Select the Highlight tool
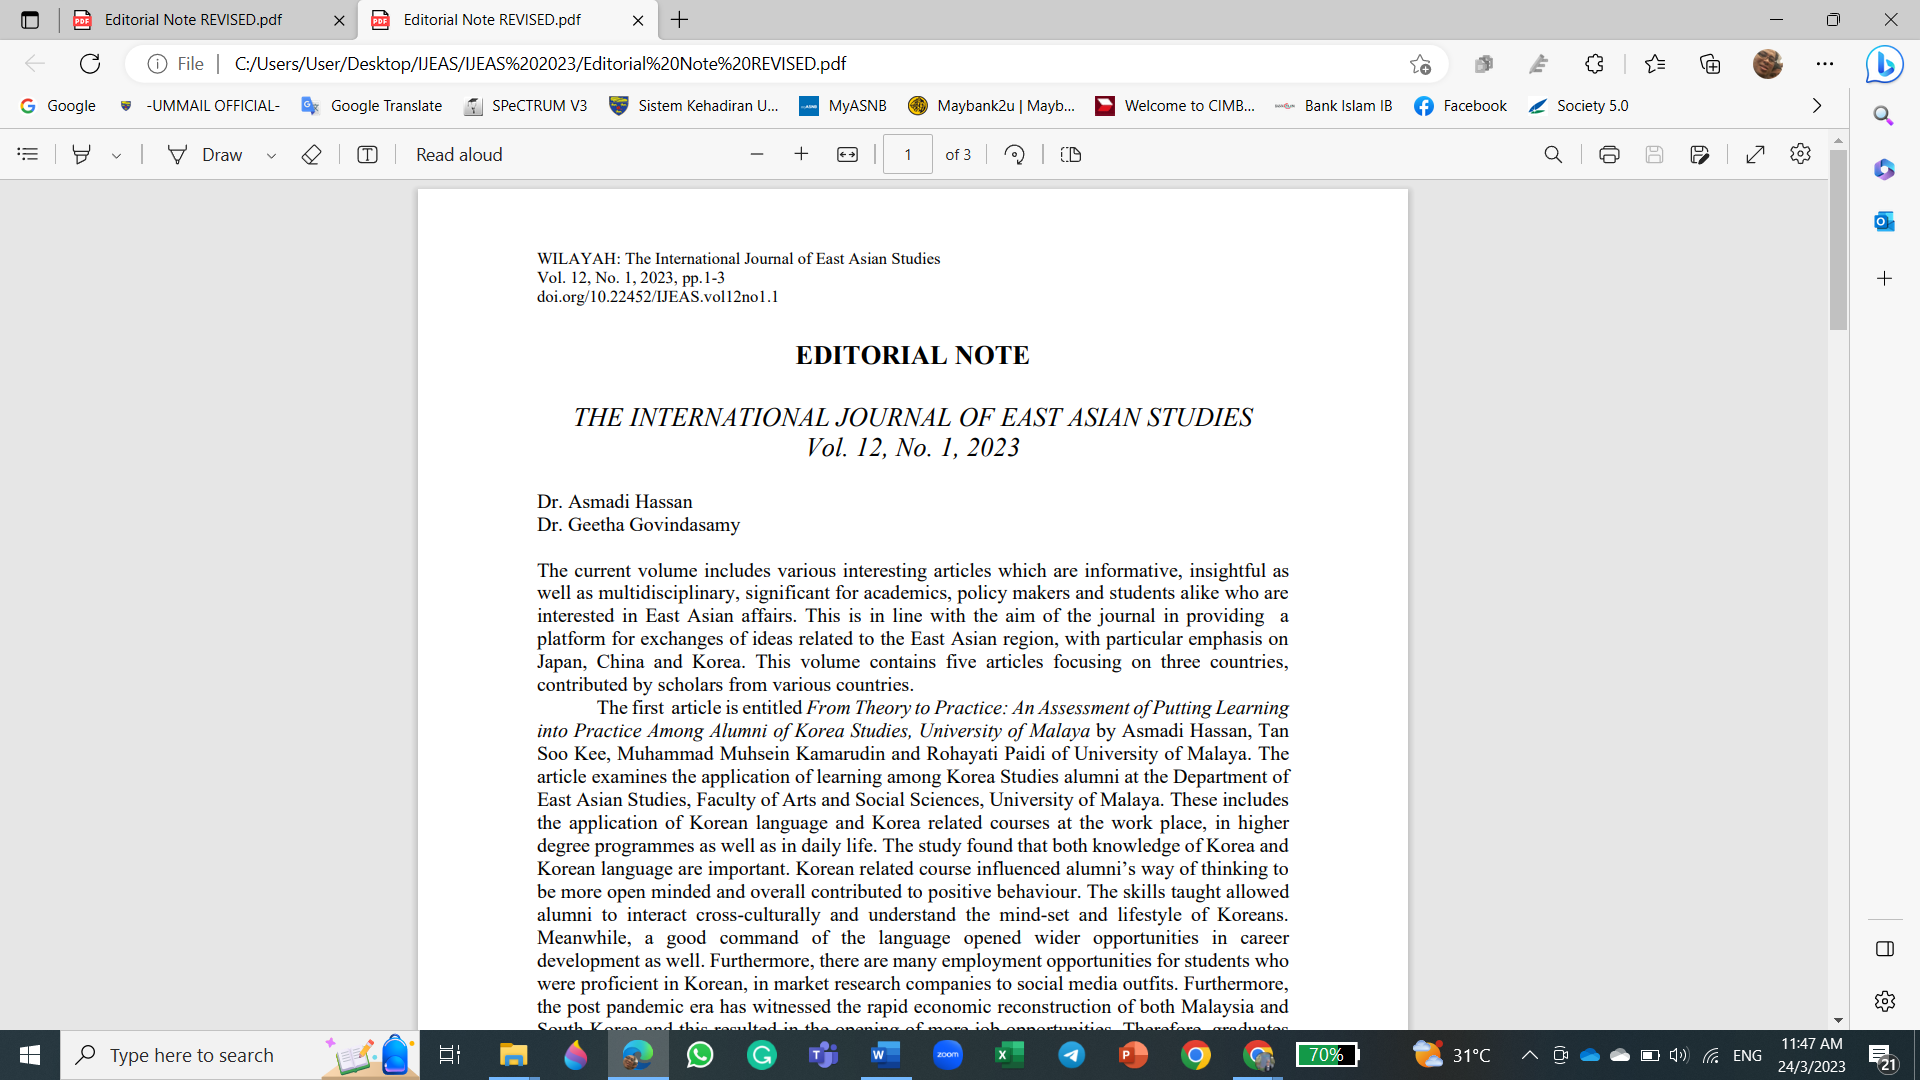The width and height of the screenshot is (1920, 1080). pyautogui.click(x=82, y=154)
